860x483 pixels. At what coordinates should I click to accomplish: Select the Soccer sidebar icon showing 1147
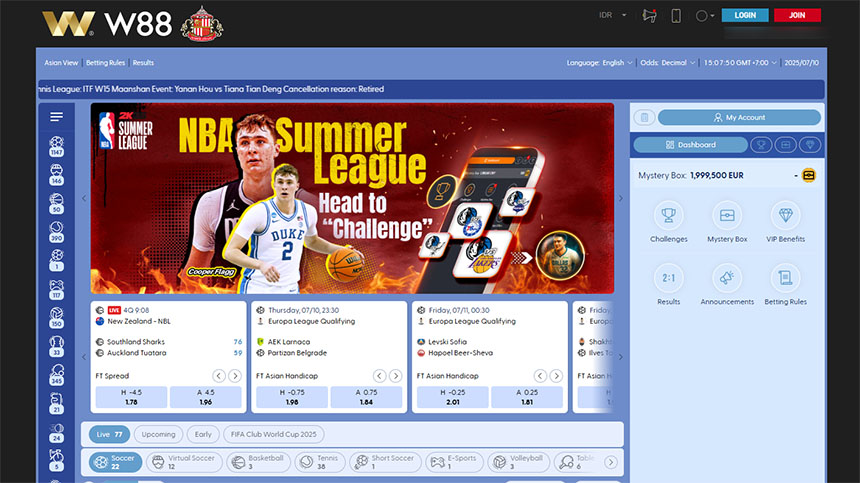(x=56, y=146)
